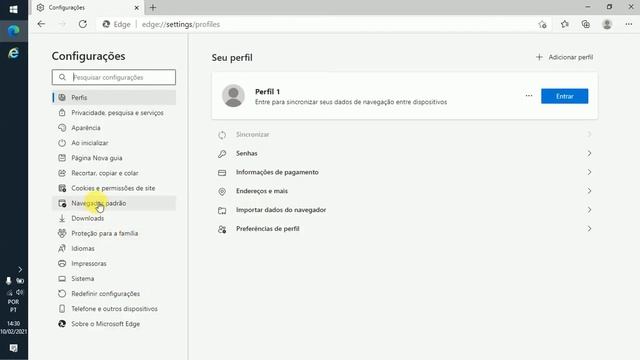Open Cookies e permissões de site
Image resolution: width=640 pixels, height=360 pixels.
click(x=114, y=188)
